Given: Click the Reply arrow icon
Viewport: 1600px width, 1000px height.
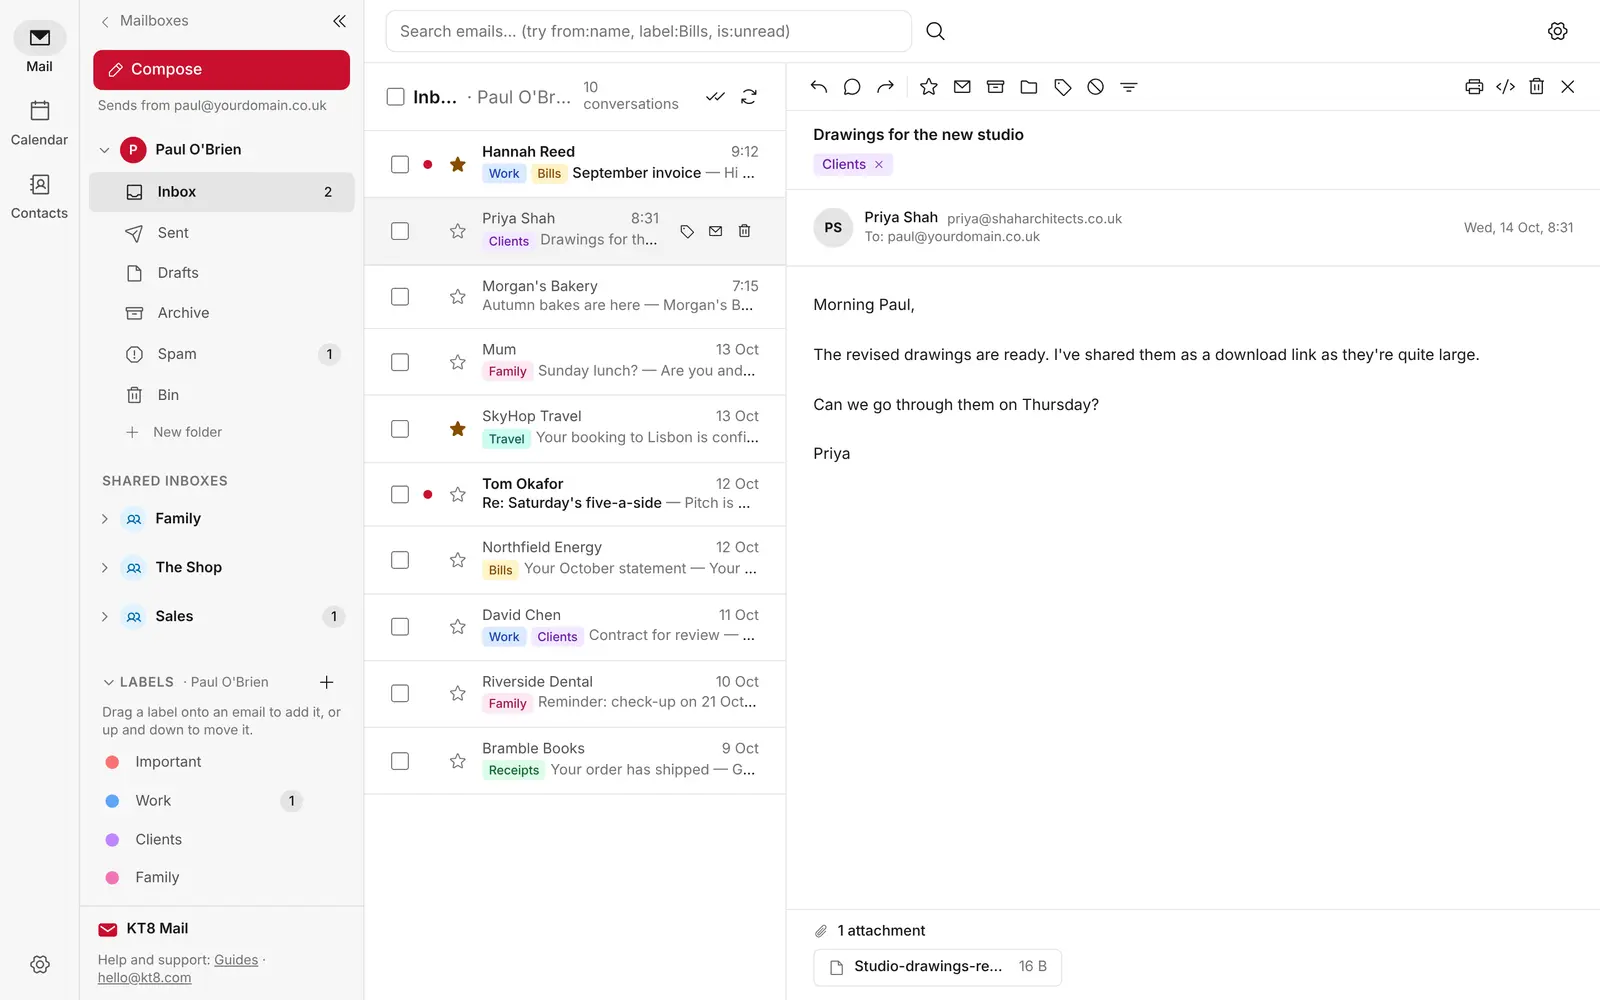Looking at the screenshot, I should click(819, 87).
